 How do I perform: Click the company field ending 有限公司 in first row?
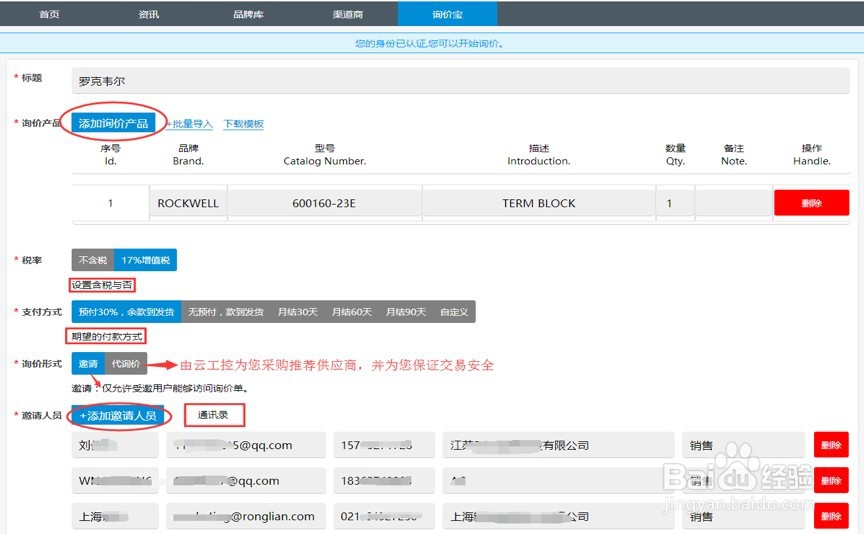click(x=559, y=445)
